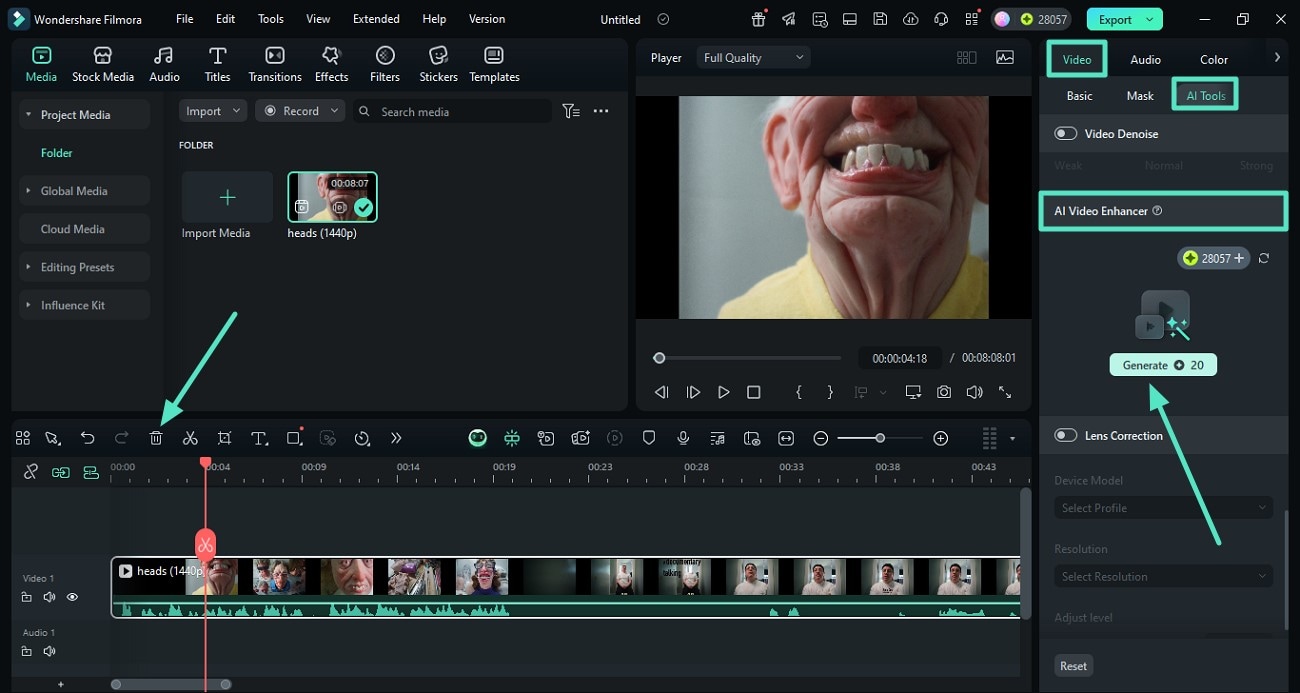Toggle Video 1 track visibility eye
The image size is (1300, 693).
click(72, 597)
